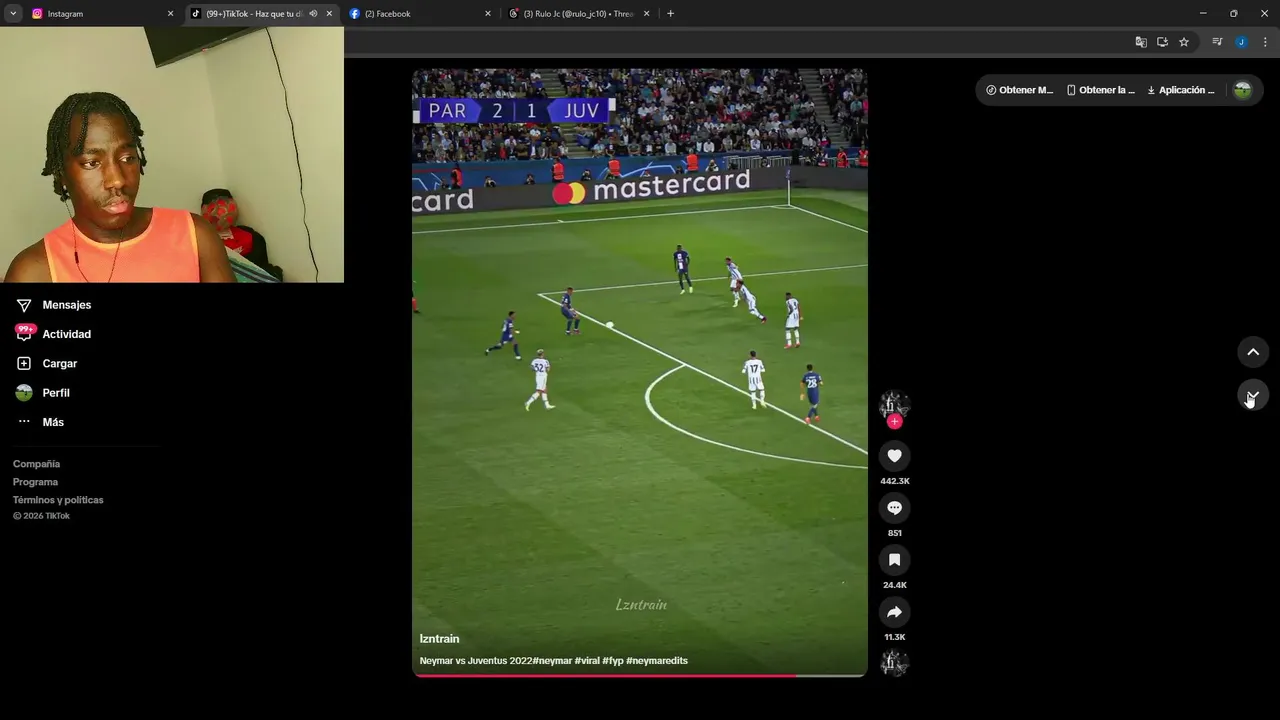
Task: Expand Términos y políticas footer section
Action: pos(58,500)
